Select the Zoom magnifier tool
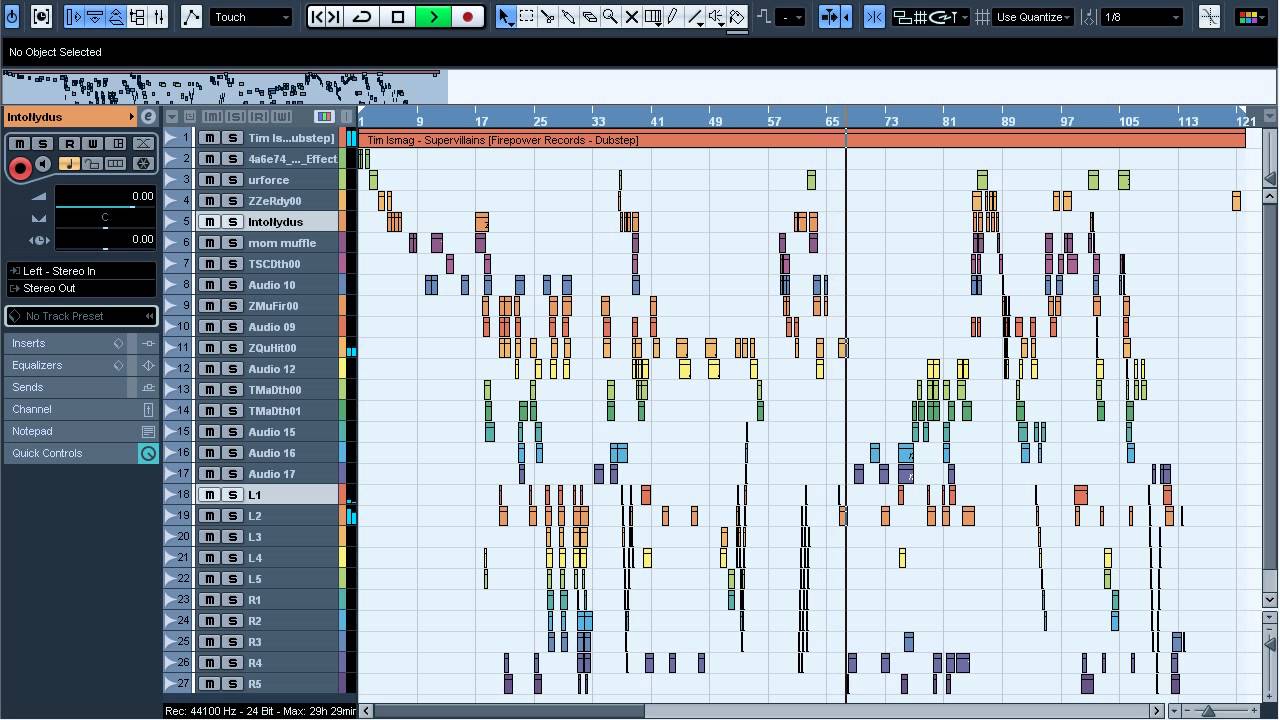This screenshot has width=1280, height=720. point(610,17)
